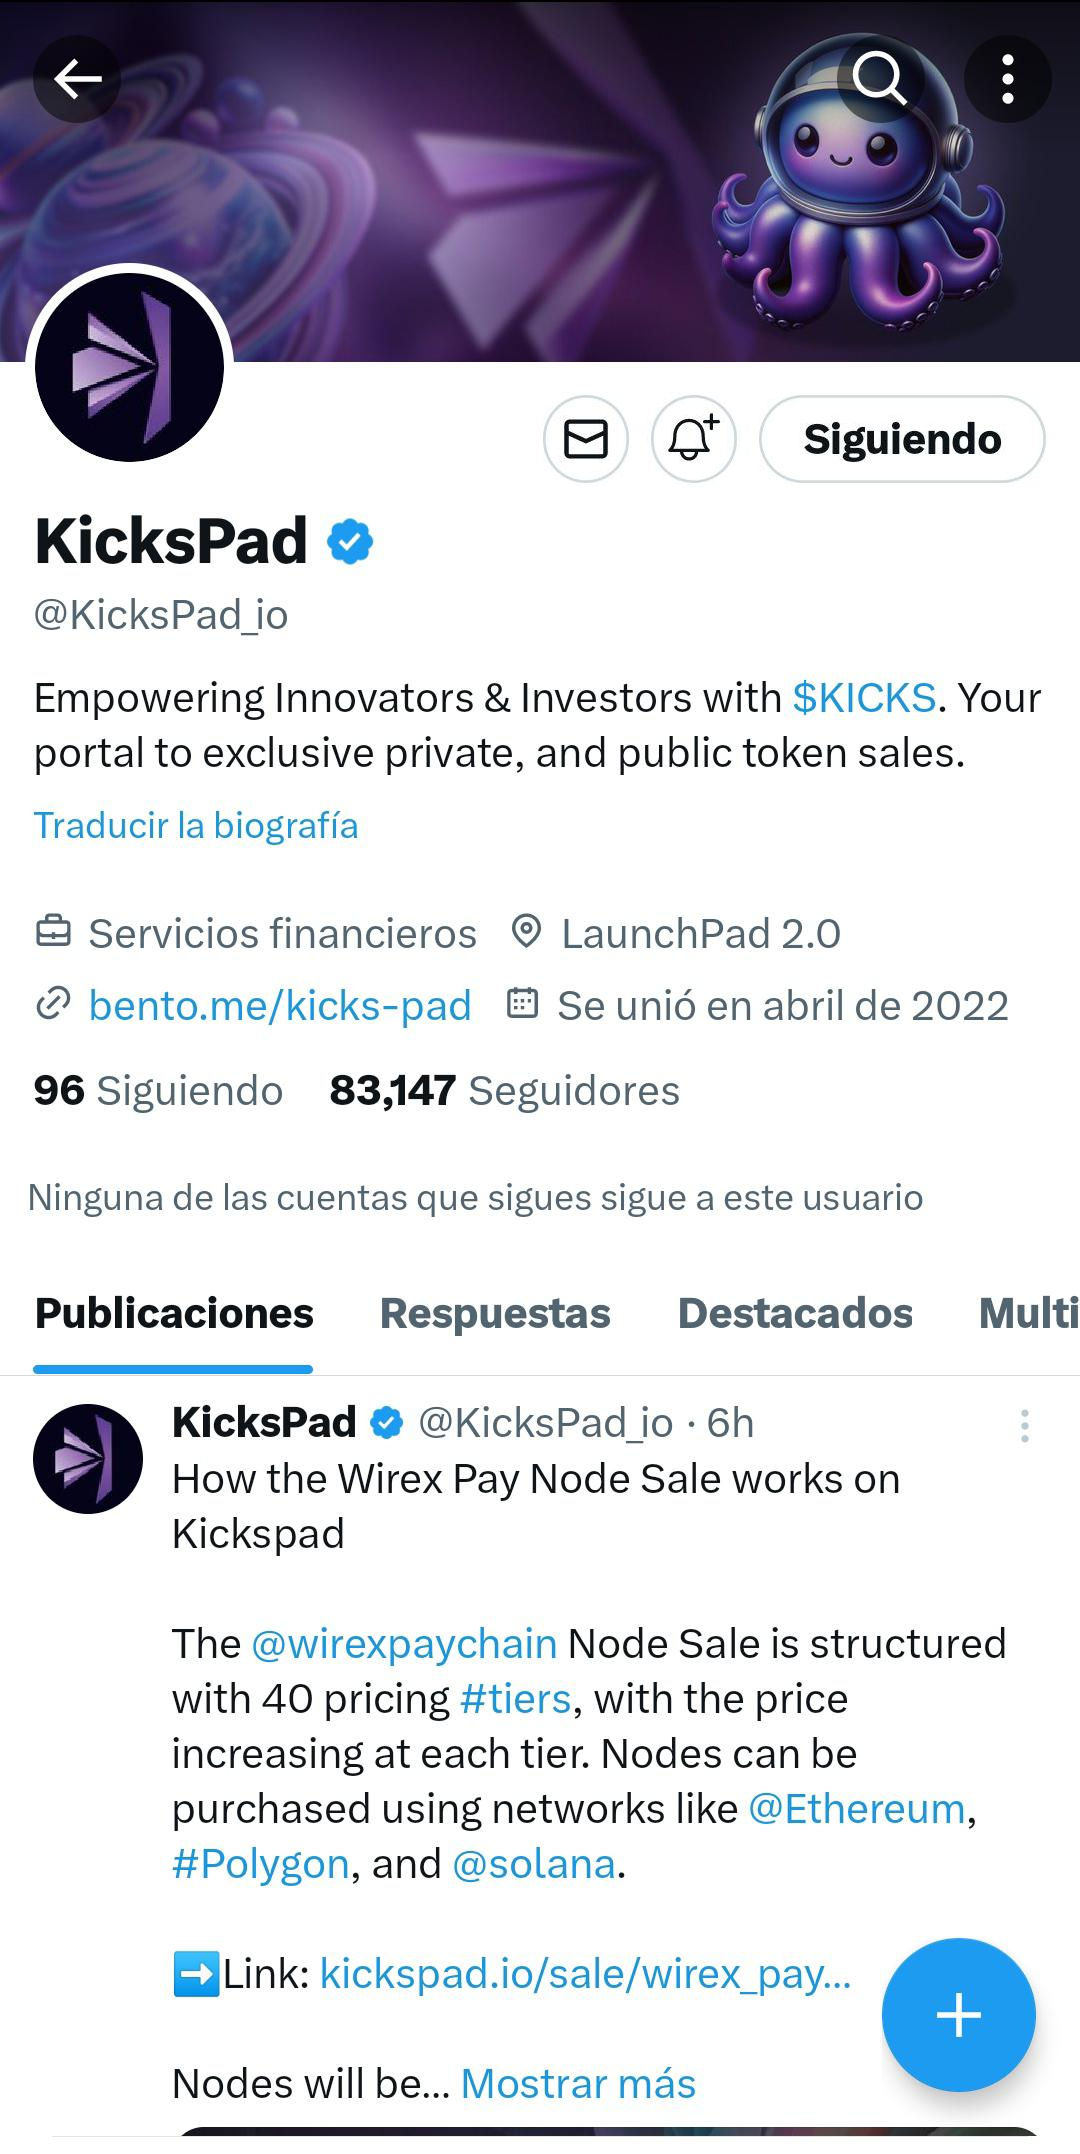Enable notifications with the bell plus icon
The width and height of the screenshot is (1080, 2154).
pyautogui.click(x=694, y=439)
